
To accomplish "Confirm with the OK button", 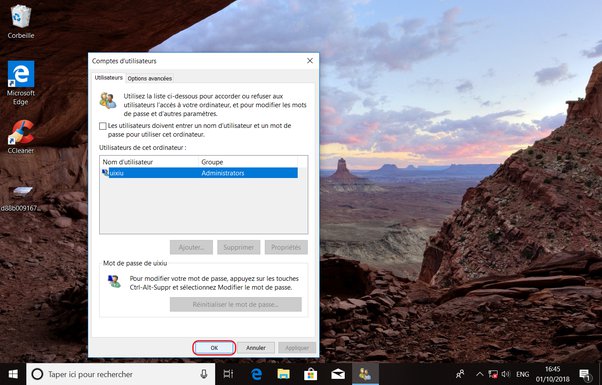I will [x=214, y=348].
